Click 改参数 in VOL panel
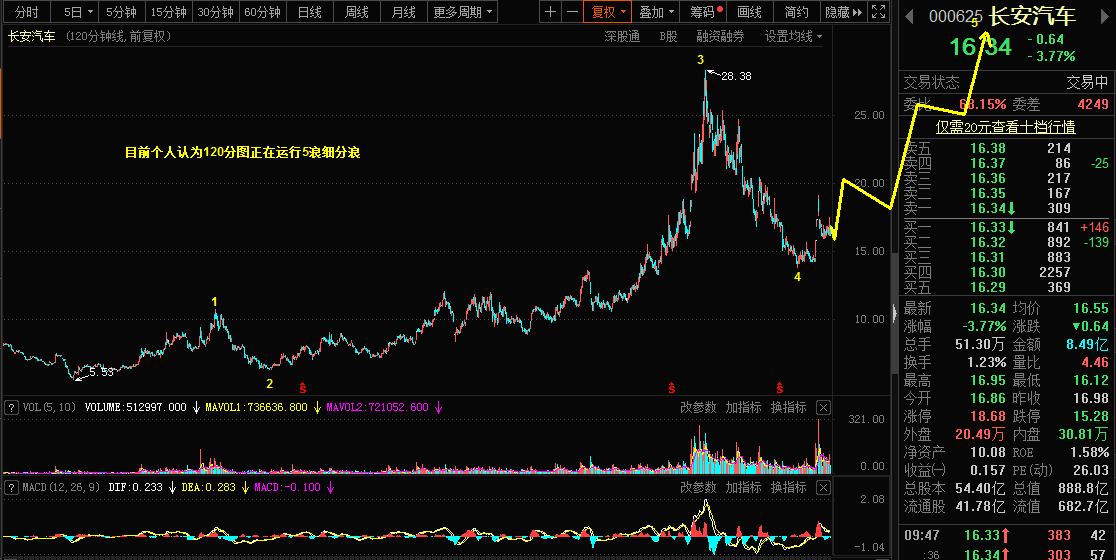The height and width of the screenshot is (560, 1116). (x=698, y=408)
